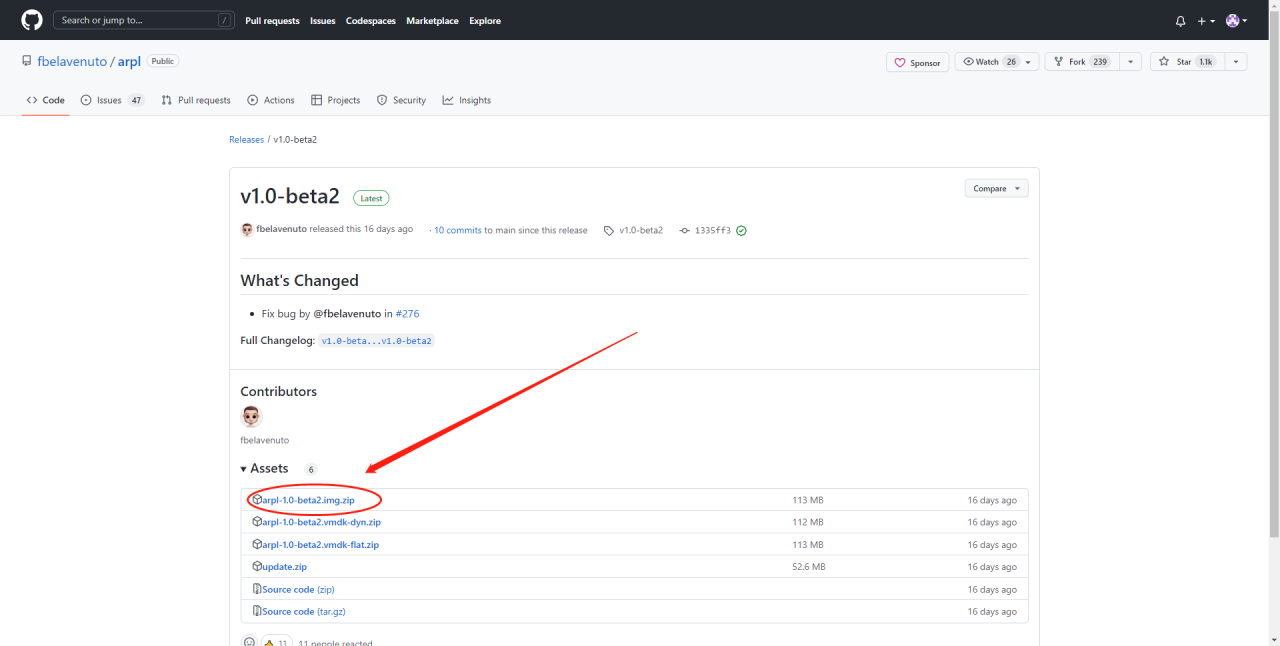Image resolution: width=1280 pixels, height=646 pixels.
Task: Click the Source code (zip) file icon
Action: pos(257,590)
